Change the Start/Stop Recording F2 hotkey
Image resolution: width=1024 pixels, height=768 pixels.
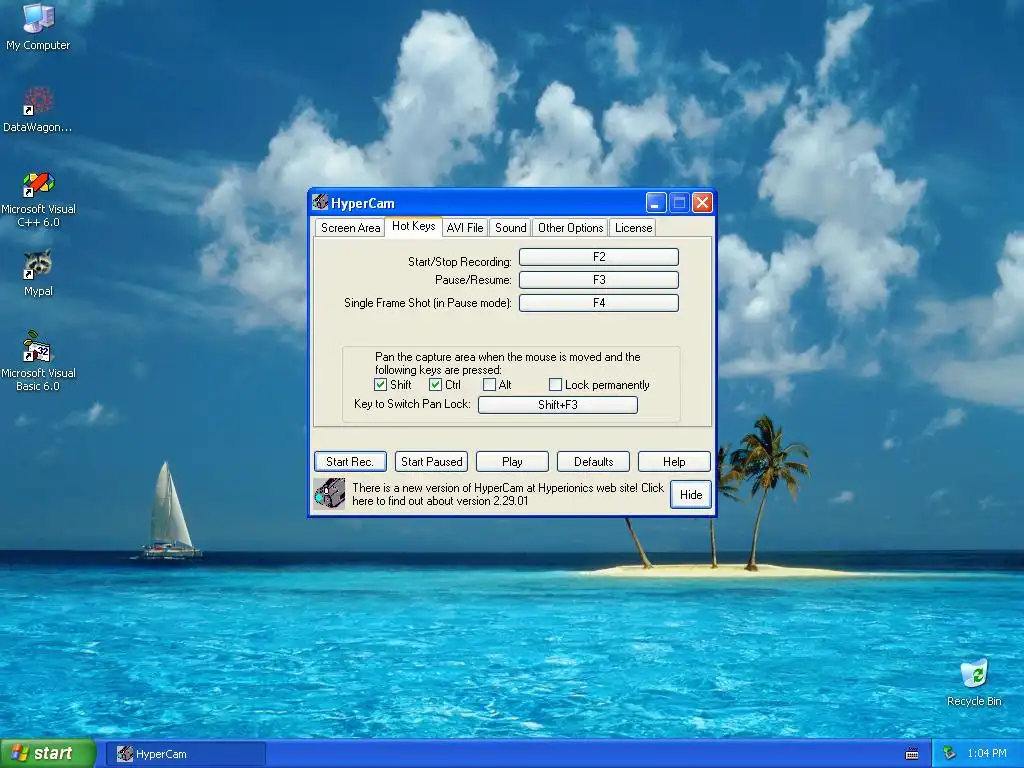[x=599, y=257]
